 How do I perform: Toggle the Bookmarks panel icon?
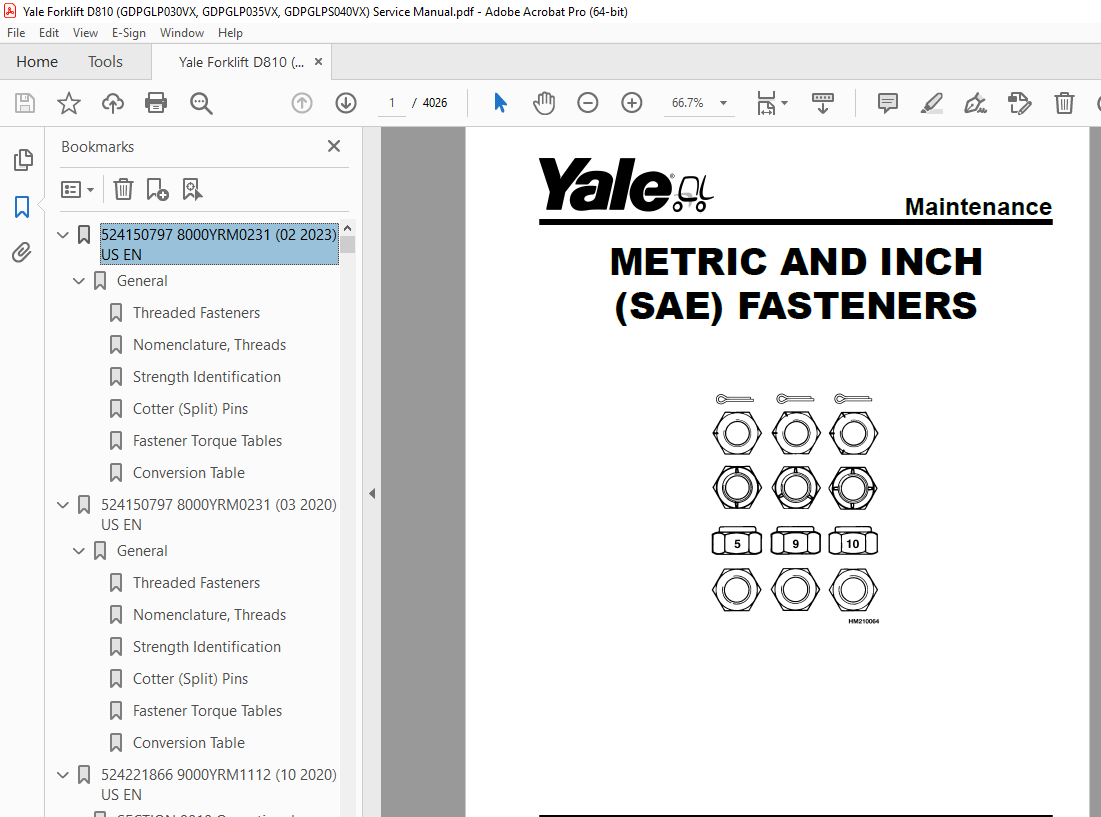(x=22, y=207)
